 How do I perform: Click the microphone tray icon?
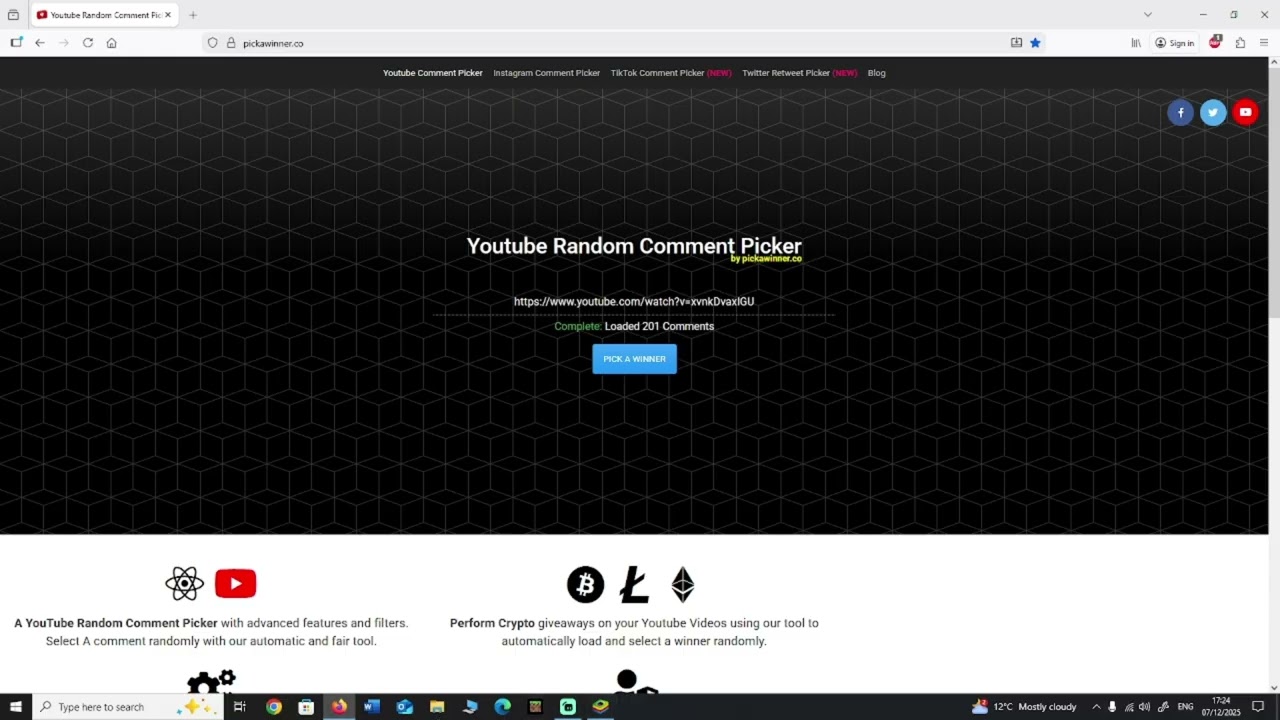click(1112, 707)
